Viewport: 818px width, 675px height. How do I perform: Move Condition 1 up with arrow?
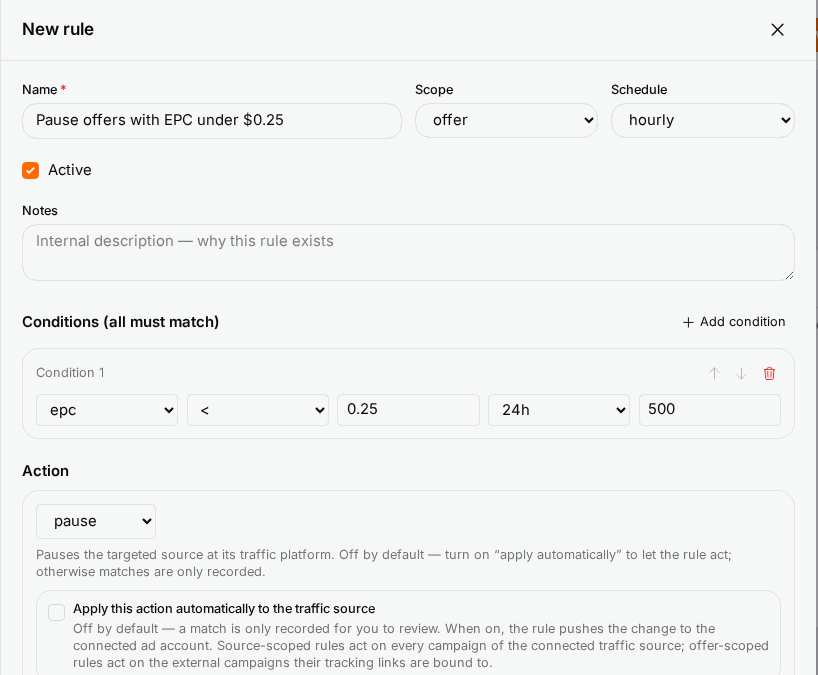tap(714, 373)
